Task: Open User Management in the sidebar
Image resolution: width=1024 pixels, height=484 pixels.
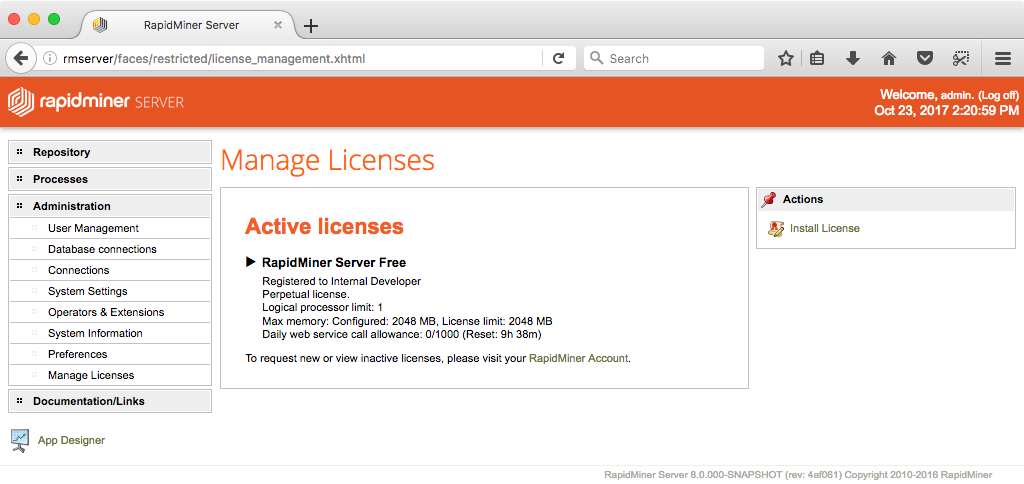Action: coord(93,228)
